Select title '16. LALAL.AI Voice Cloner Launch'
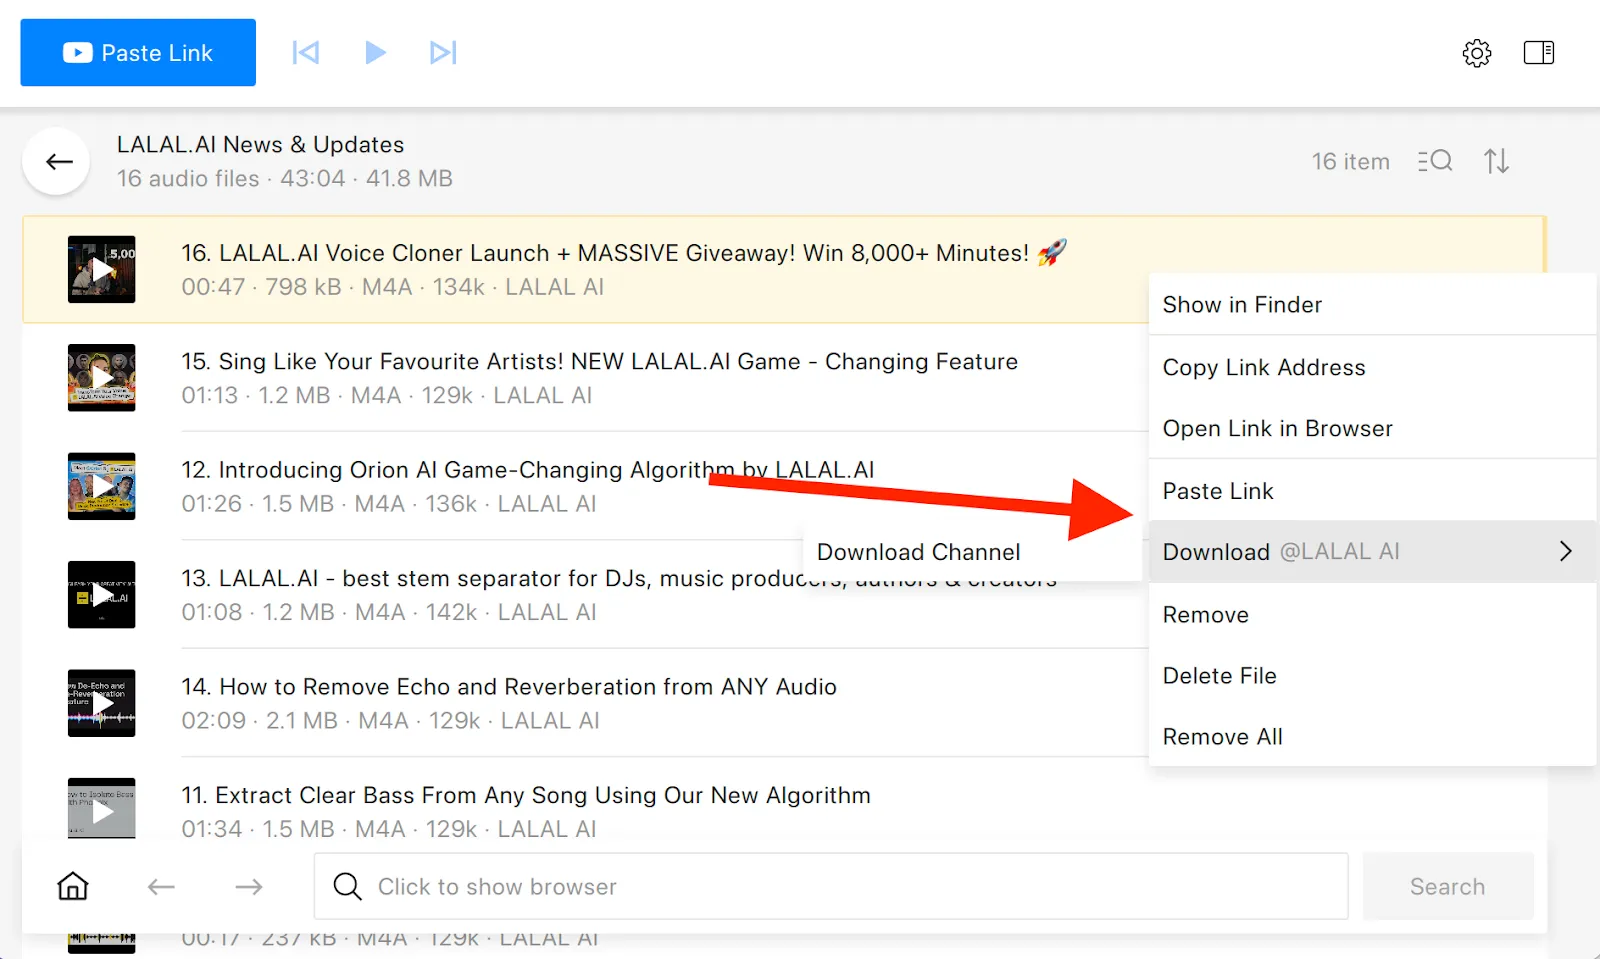 coord(624,253)
